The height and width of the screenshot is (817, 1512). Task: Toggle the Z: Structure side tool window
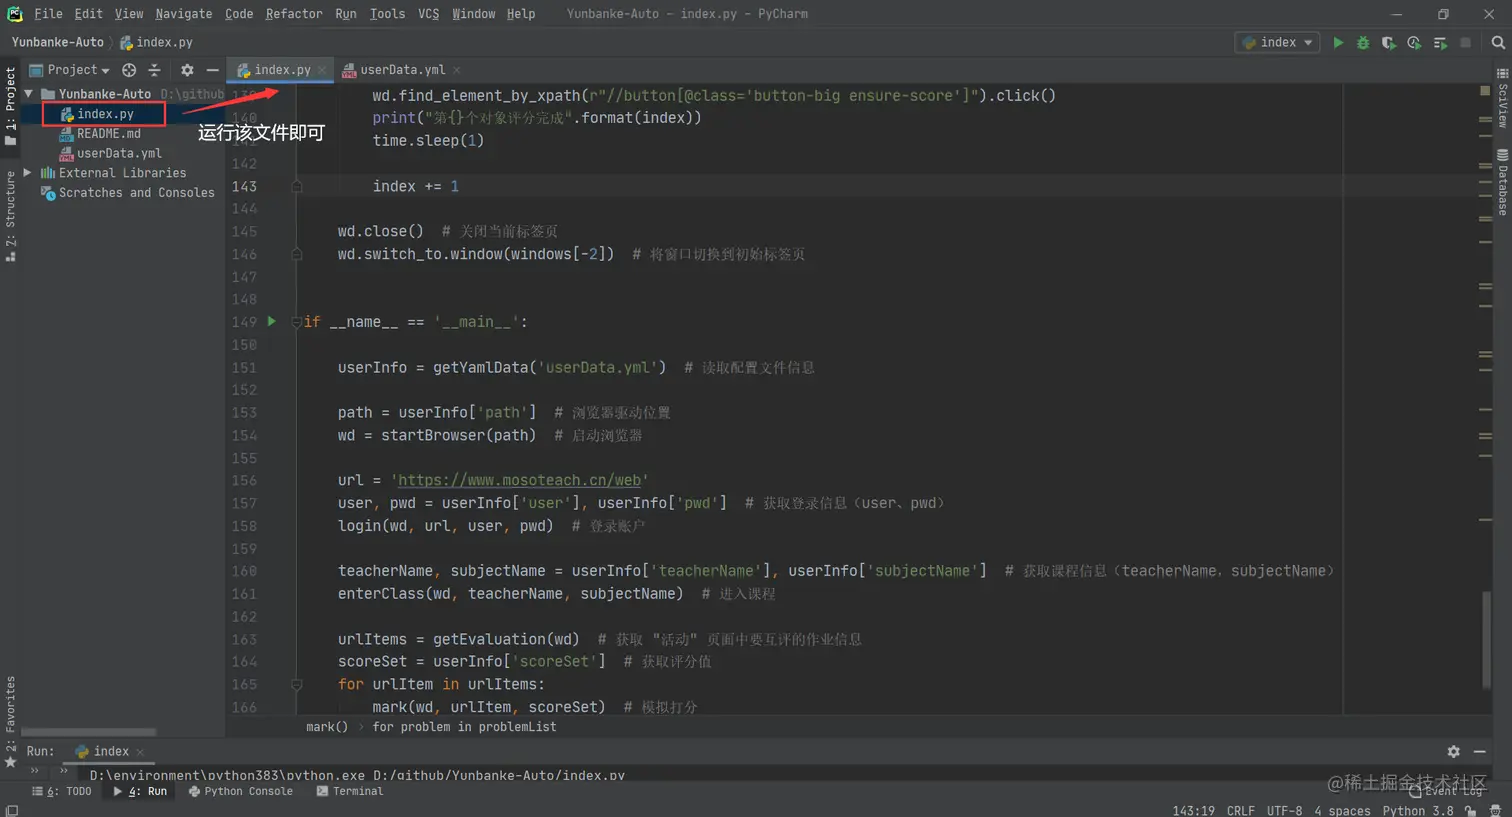tap(10, 216)
